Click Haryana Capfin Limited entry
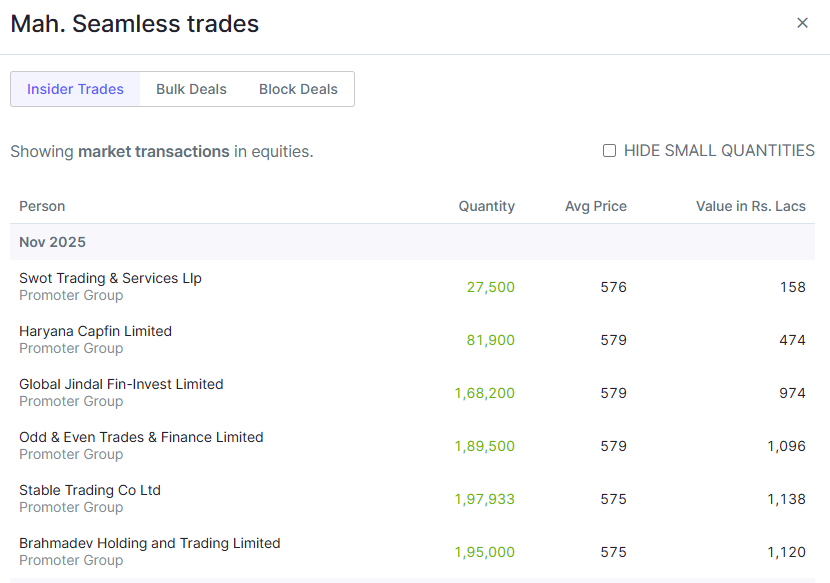The image size is (830, 583). coord(95,331)
